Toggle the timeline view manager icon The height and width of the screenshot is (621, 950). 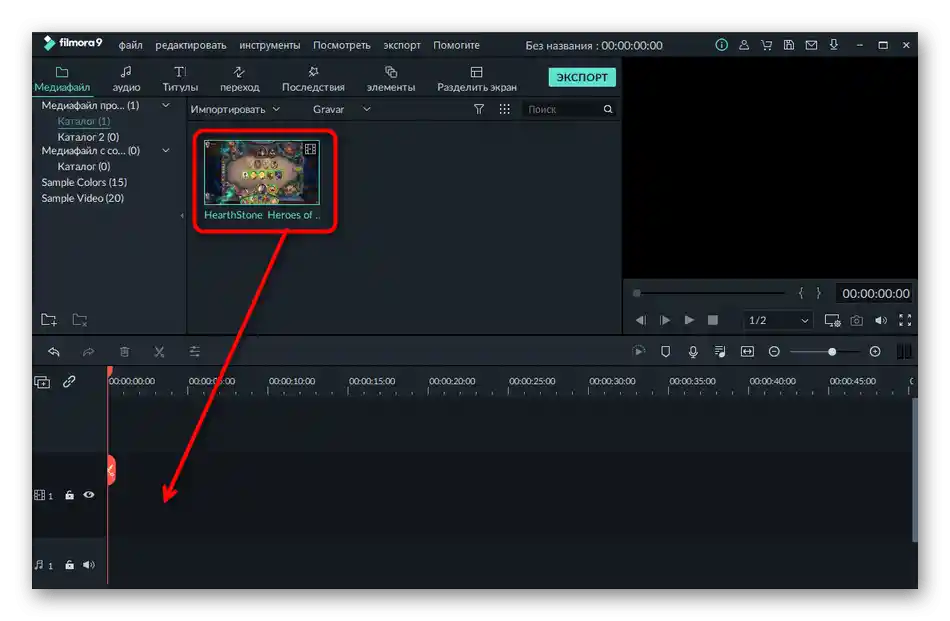(x=903, y=351)
